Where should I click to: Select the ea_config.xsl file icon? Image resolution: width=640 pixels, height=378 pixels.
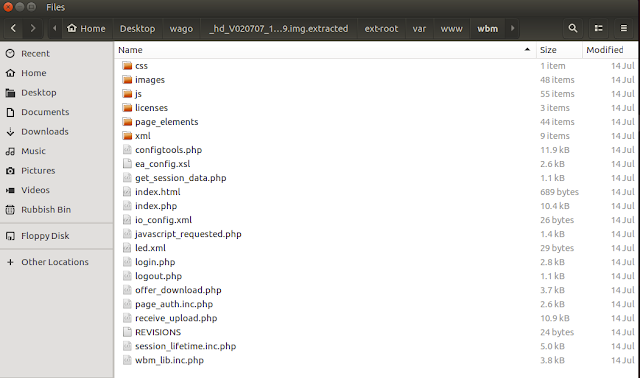(127, 164)
